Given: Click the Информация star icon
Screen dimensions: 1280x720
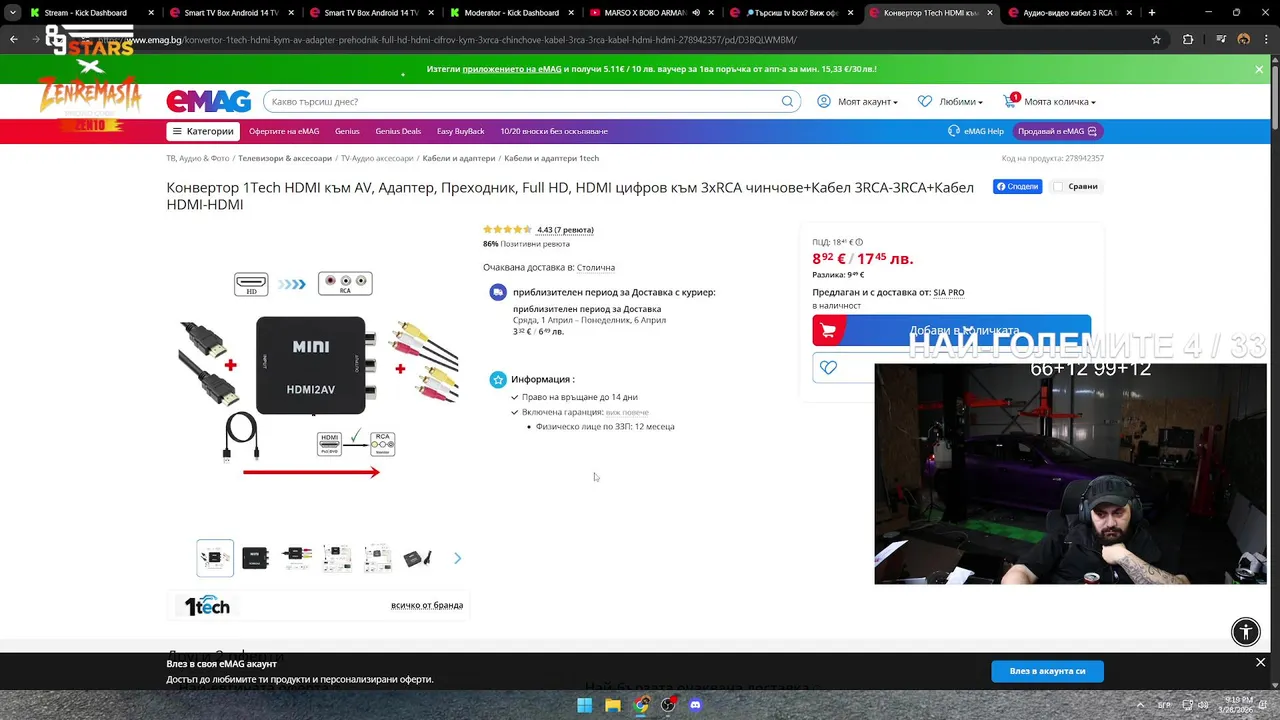Looking at the screenshot, I should pos(498,379).
